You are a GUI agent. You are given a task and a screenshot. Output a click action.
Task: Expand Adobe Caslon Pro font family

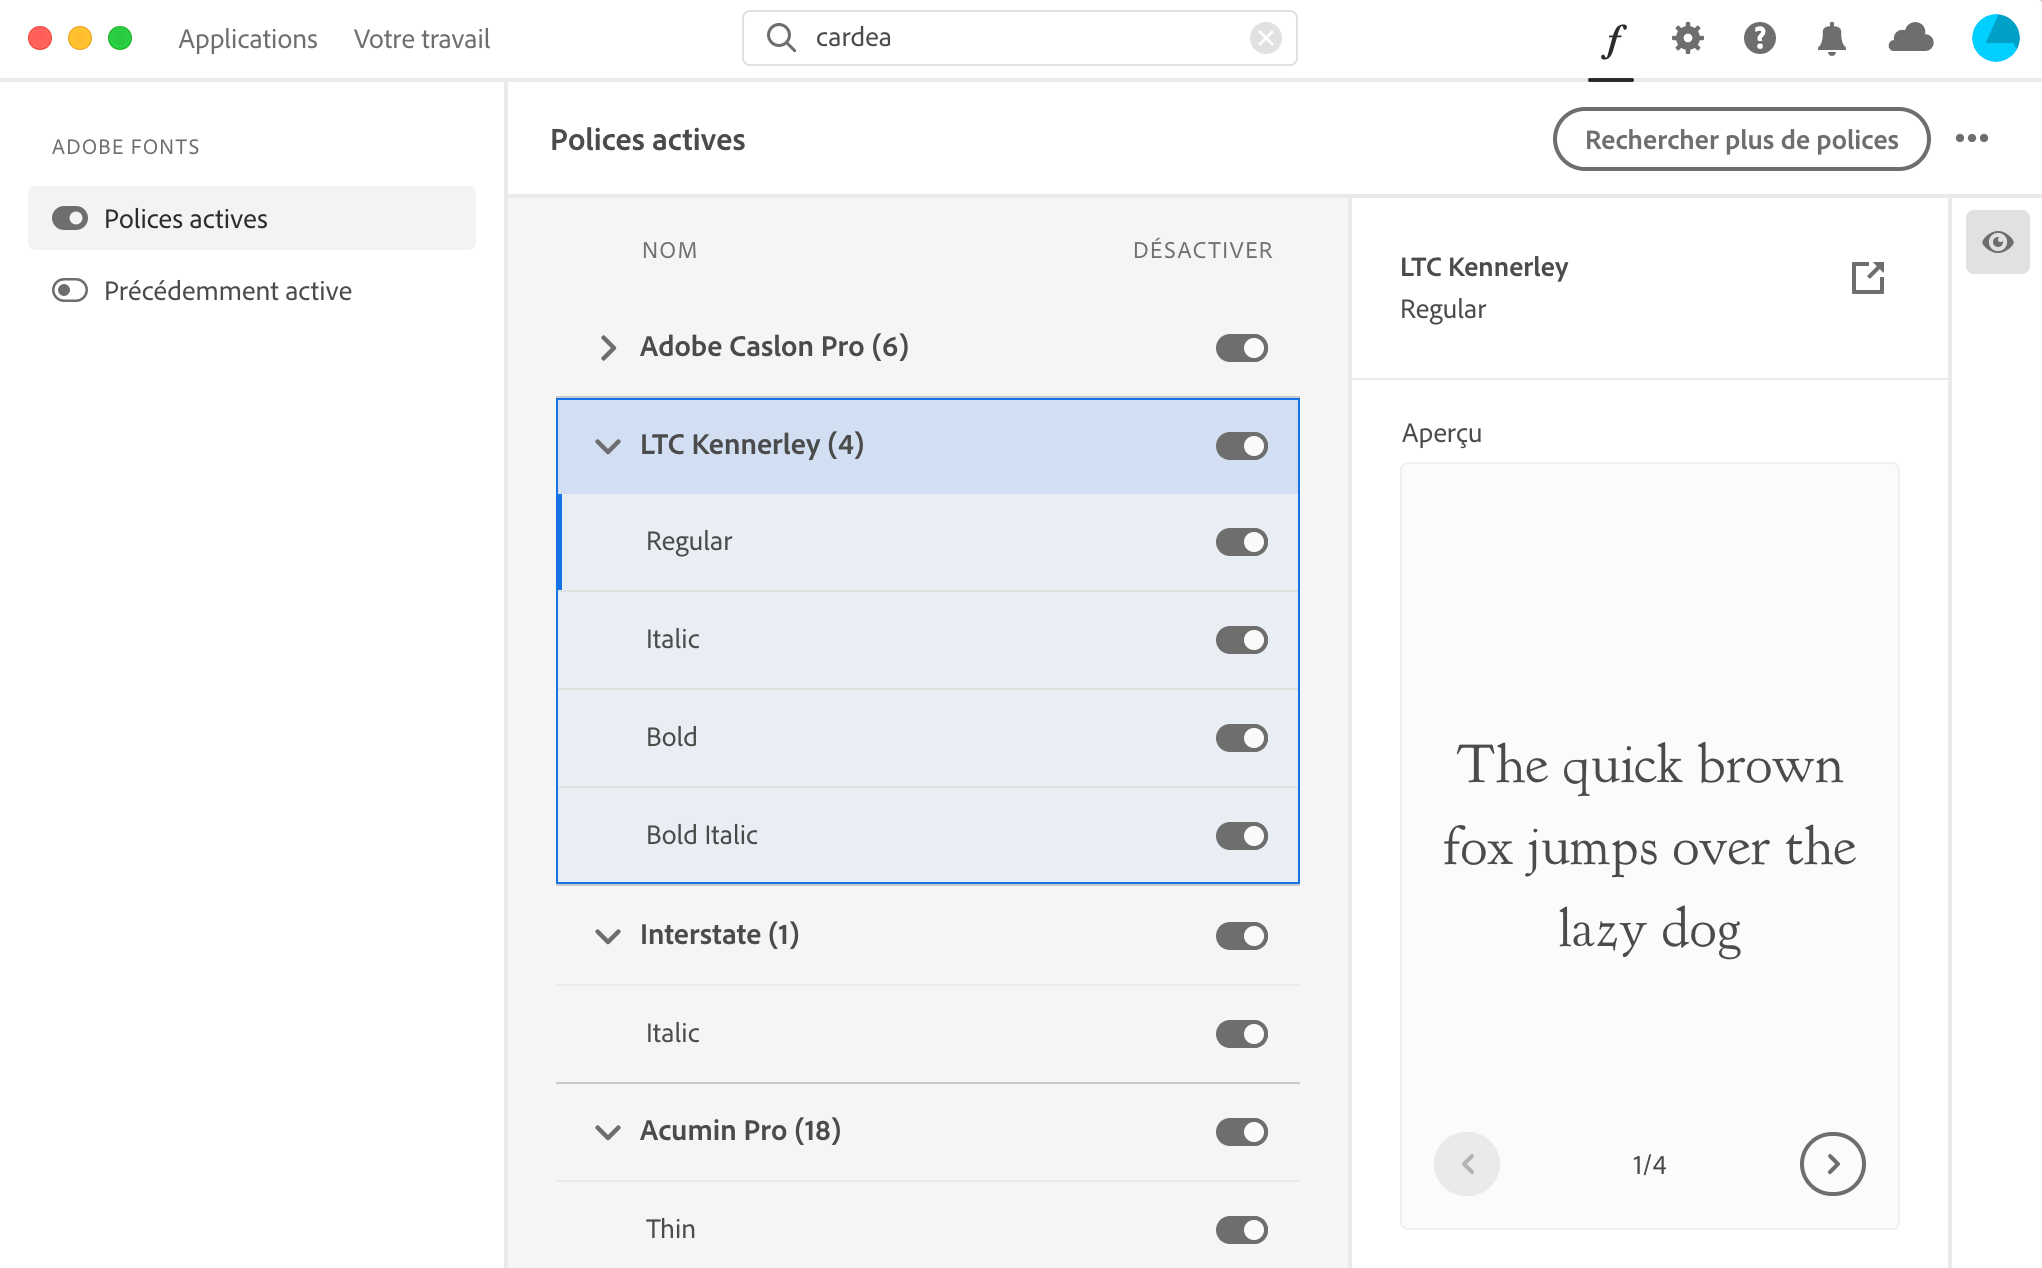coord(607,347)
